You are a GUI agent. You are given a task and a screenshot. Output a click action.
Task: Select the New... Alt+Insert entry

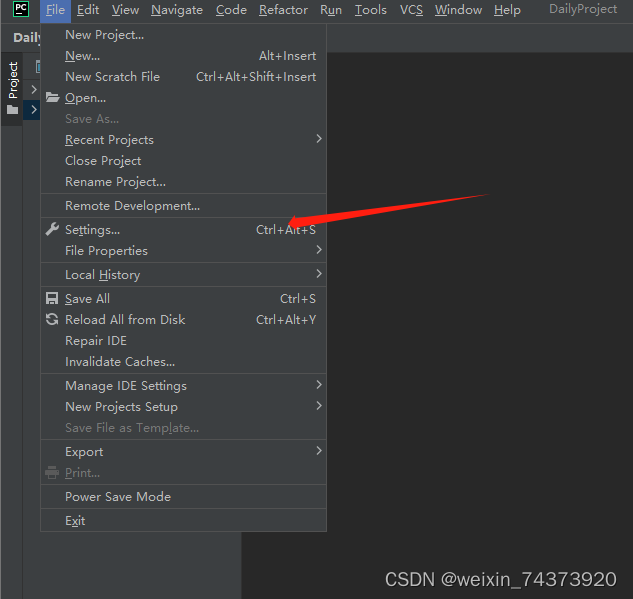point(183,56)
